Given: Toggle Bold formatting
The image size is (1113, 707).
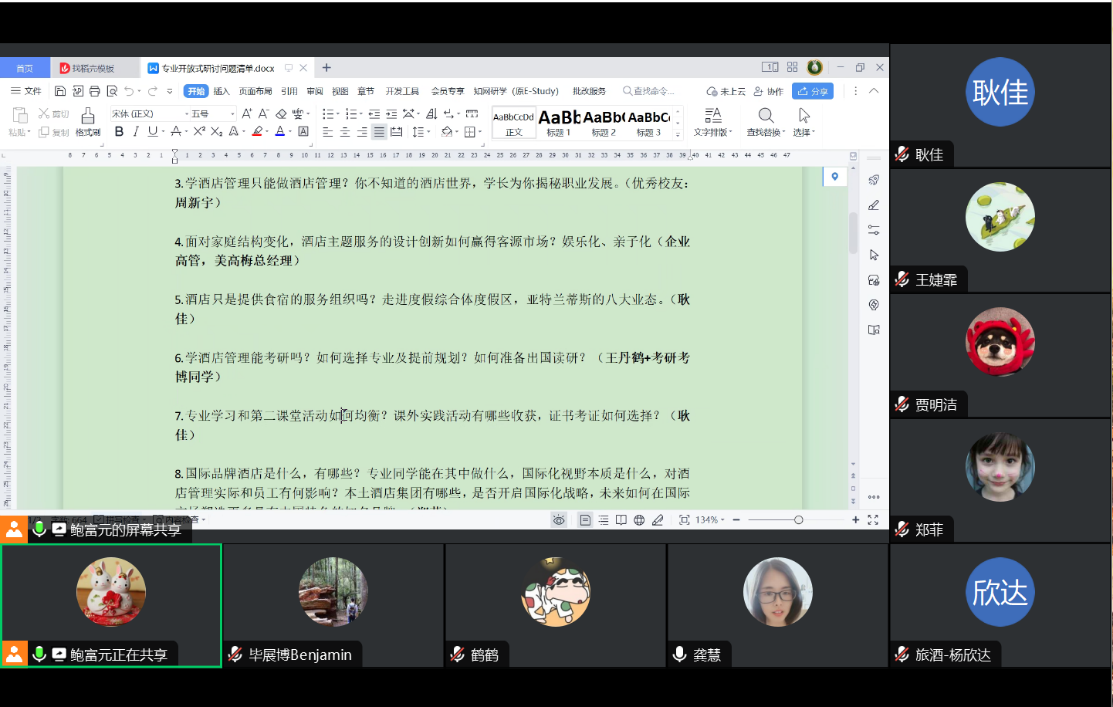Looking at the screenshot, I should click(119, 131).
